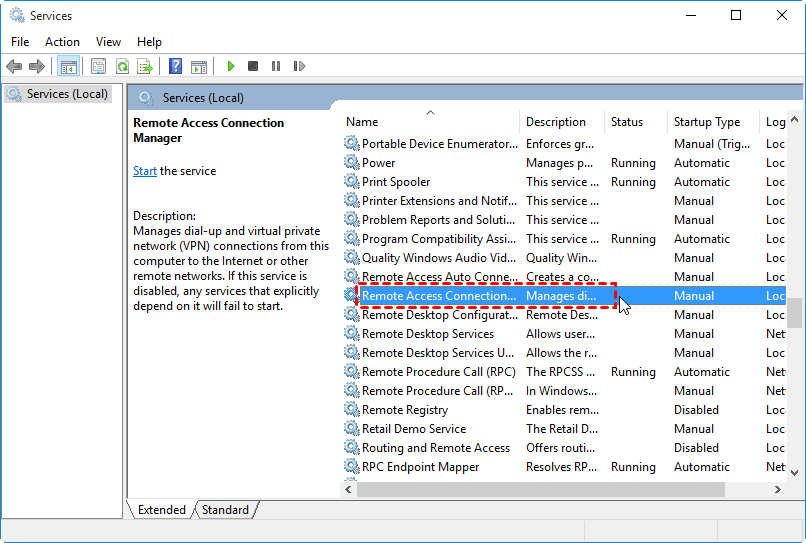Select the Power service name
This screenshot has width=806, height=543.
tap(378, 163)
